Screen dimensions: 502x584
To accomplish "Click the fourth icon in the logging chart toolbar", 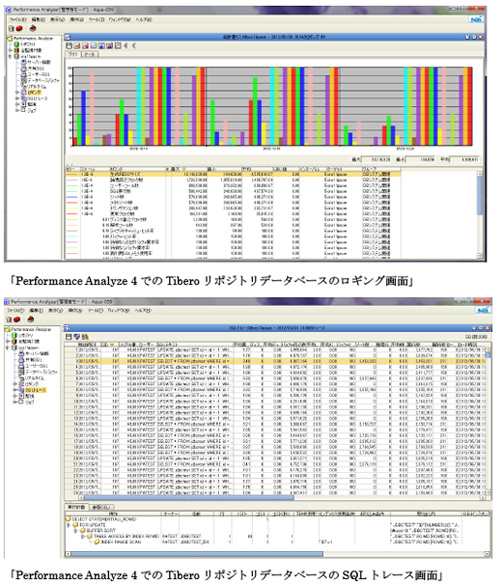I will tap(93, 46).
